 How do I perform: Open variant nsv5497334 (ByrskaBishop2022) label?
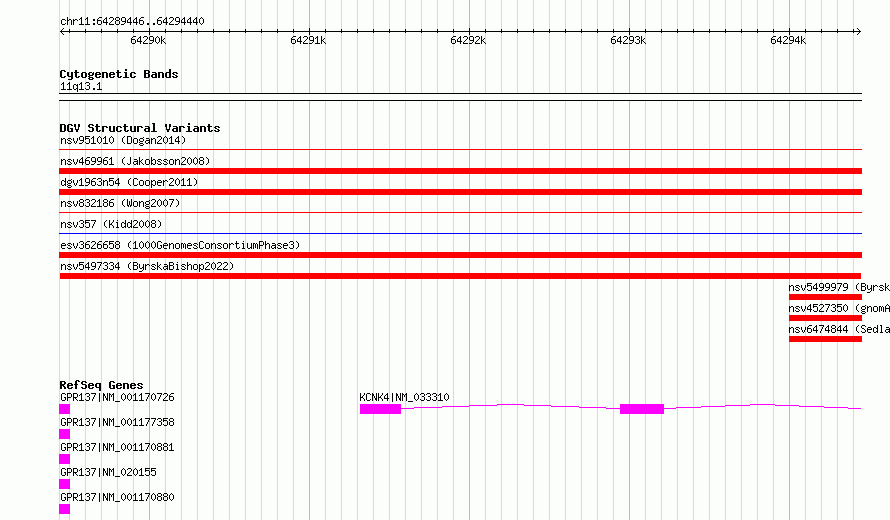pos(147,266)
